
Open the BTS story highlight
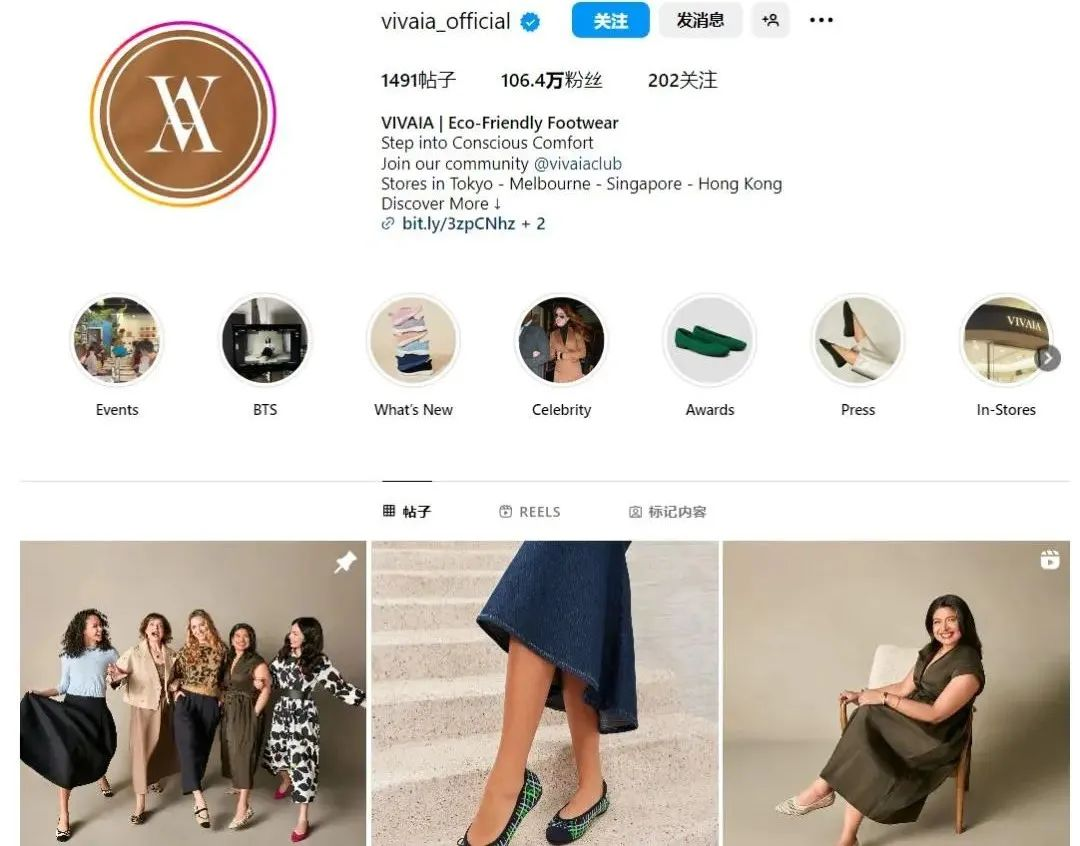(x=265, y=340)
